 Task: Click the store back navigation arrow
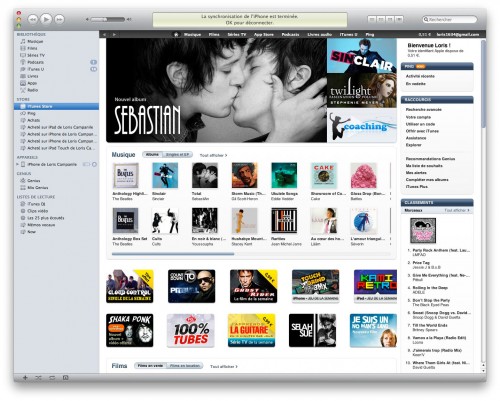pos(104,34)
